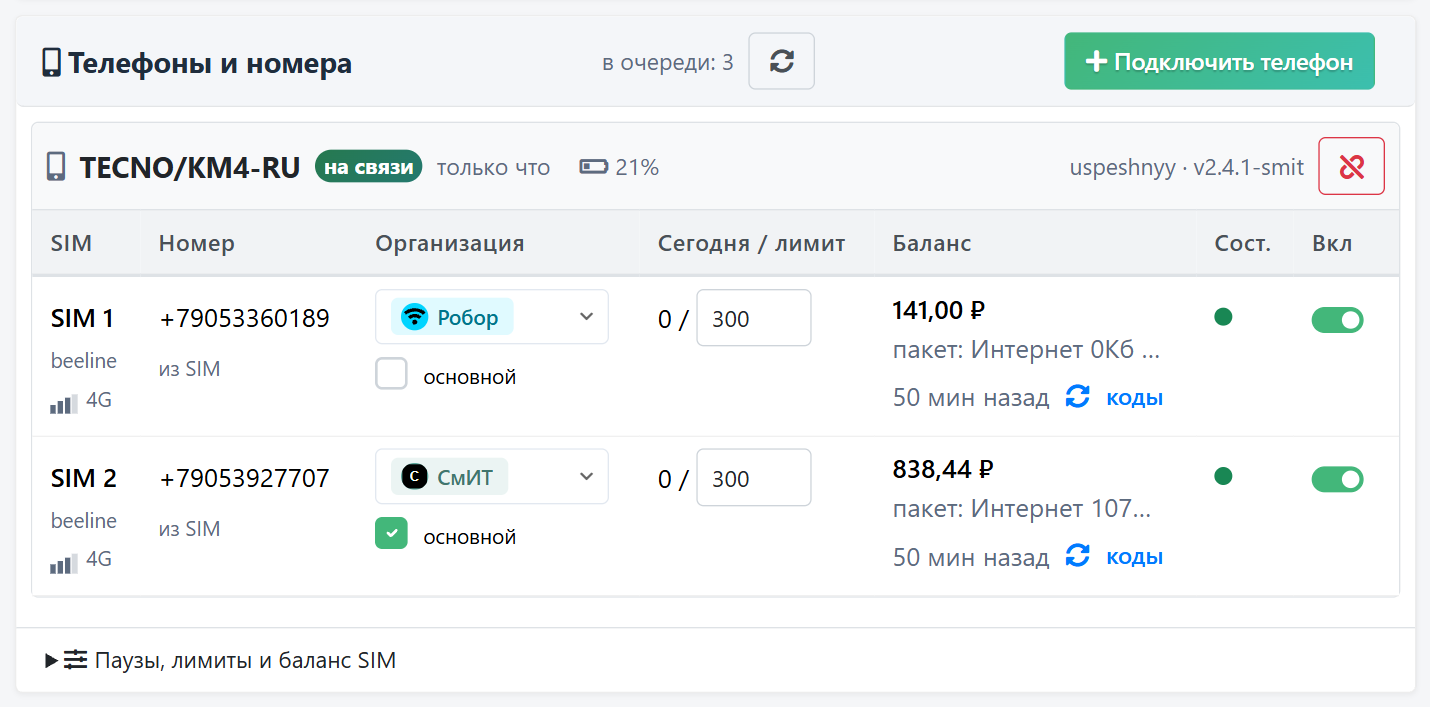The height and width of the screenshot is (707, 1430).
Task: Disable the SIM 2 enable switch
Action: click(x=1337, y=479)
